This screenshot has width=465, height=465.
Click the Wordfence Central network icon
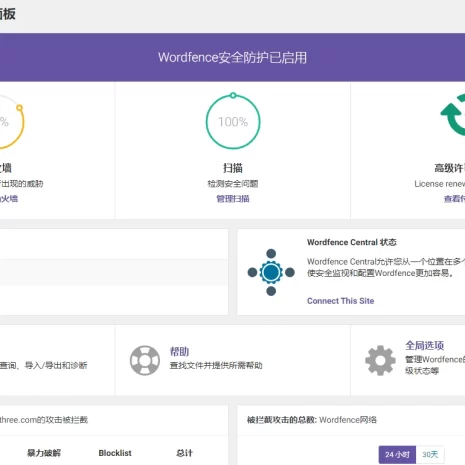[x=271, y=272]
